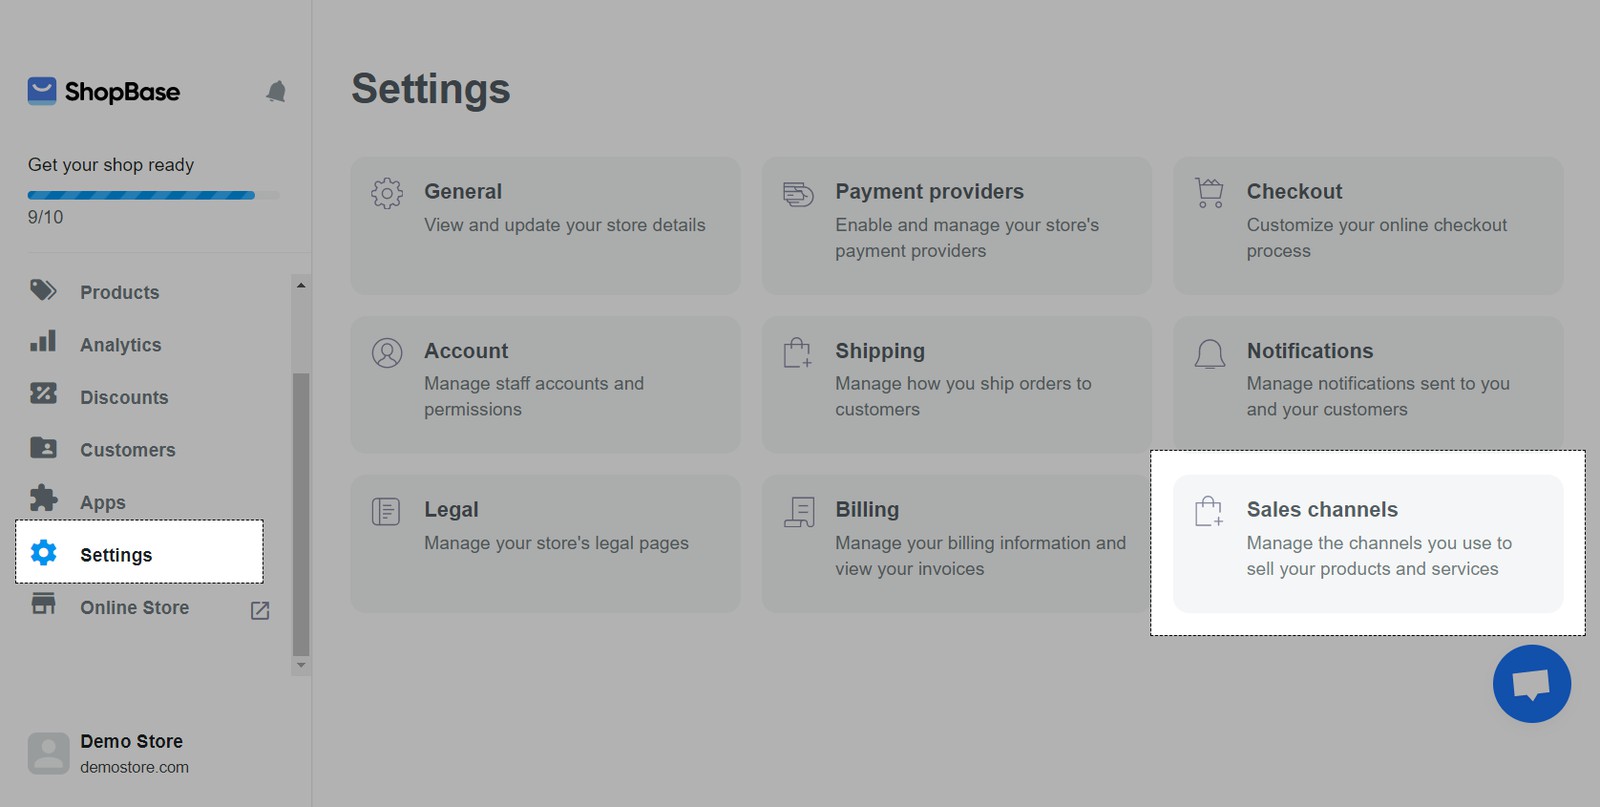1600x807 pixels.
Task: Select Discounts from the sidebar
Action: 124,397
